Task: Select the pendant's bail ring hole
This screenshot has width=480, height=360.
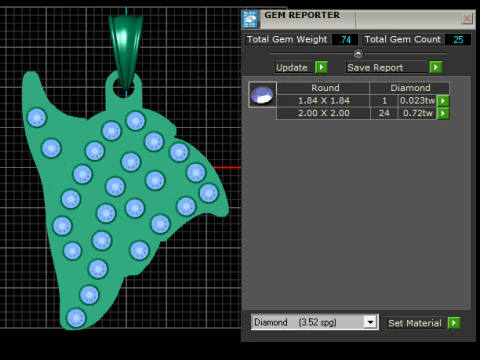Action: pyautogui.click(x=123, y=88)
